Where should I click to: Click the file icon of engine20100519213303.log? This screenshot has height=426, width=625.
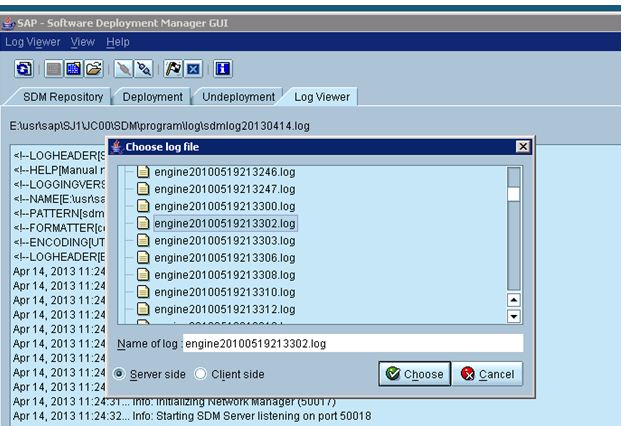tap(143, 240)
